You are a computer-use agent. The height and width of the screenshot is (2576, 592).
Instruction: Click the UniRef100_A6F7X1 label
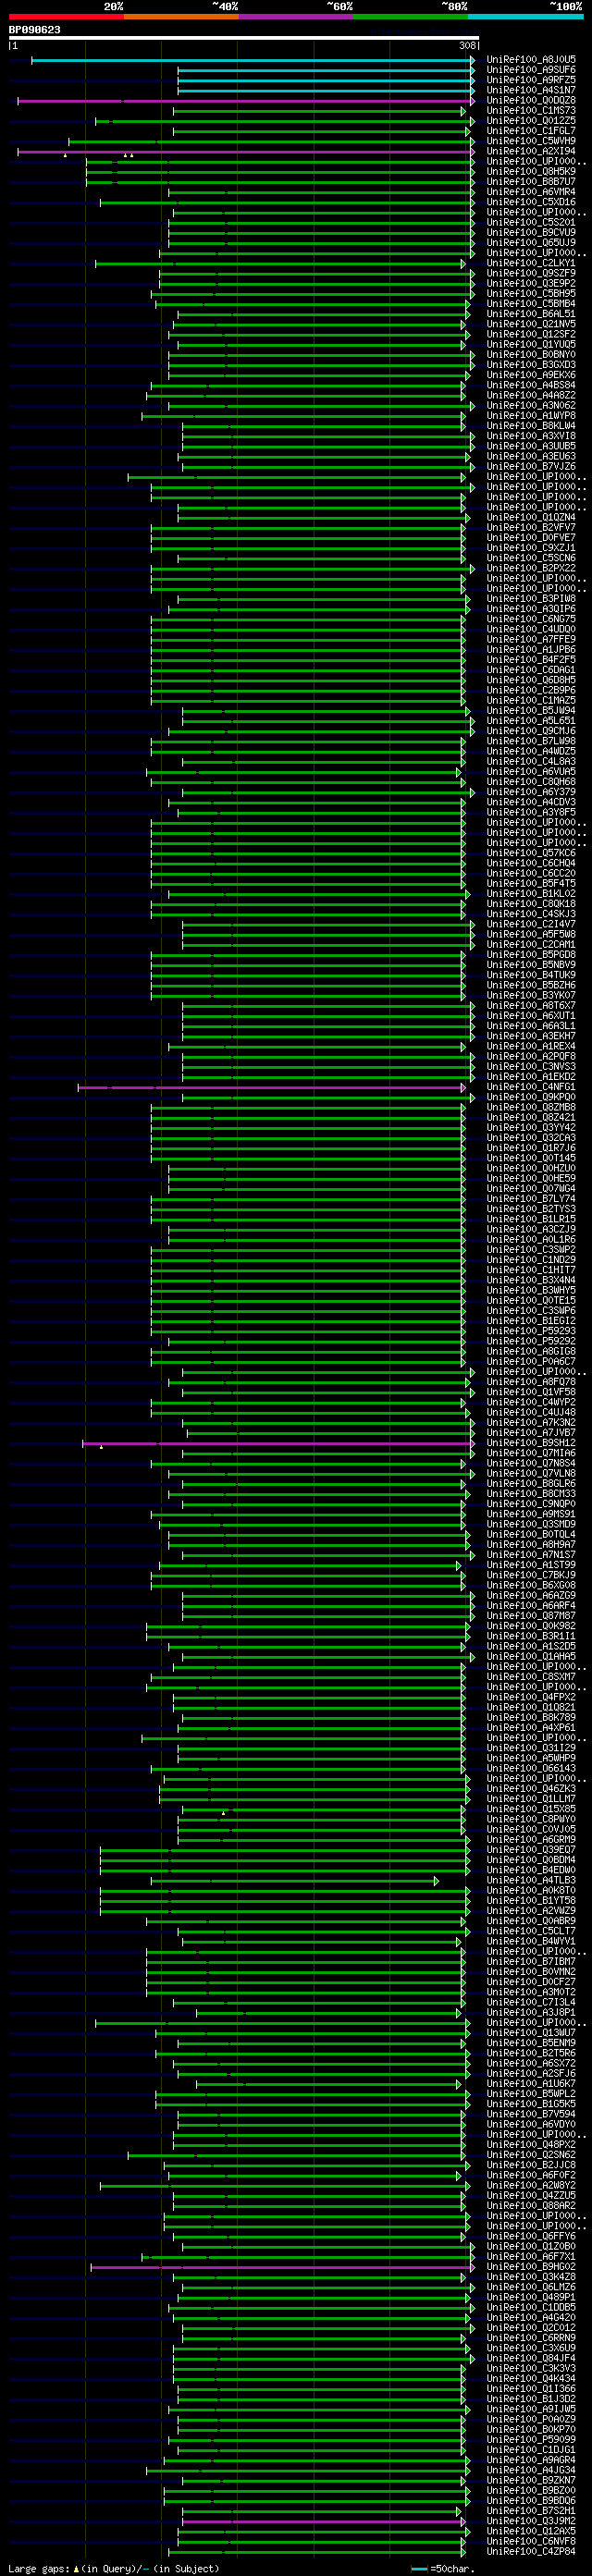pos(531,2257)
